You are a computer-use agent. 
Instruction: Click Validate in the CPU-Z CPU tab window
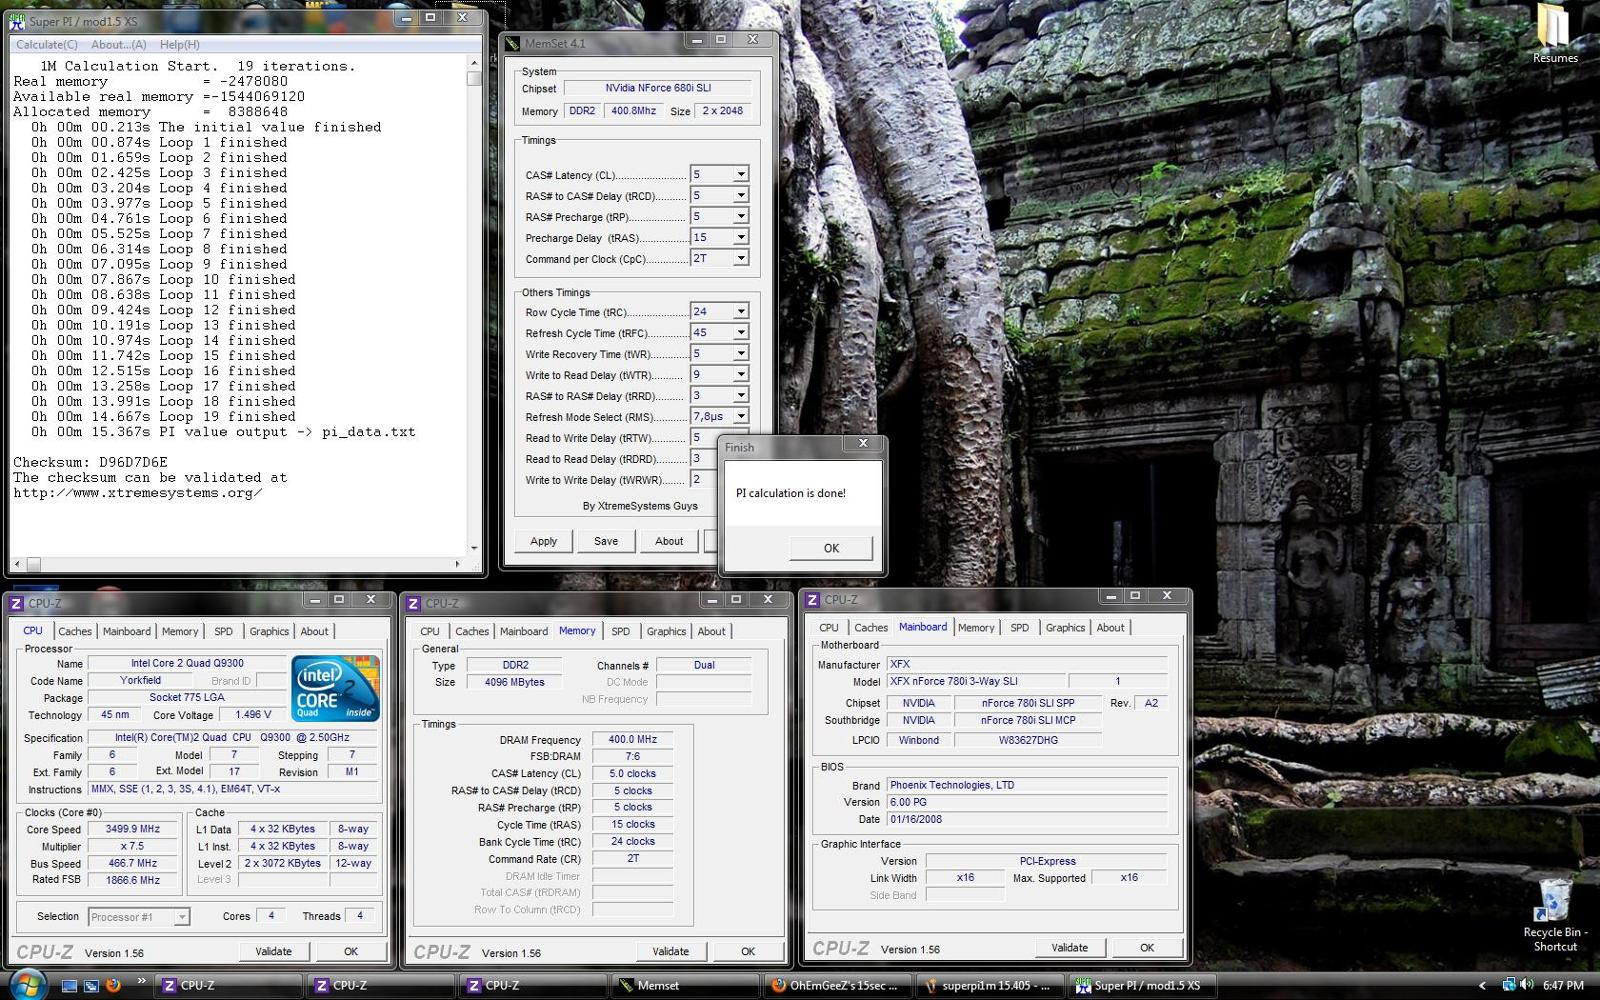273,951
